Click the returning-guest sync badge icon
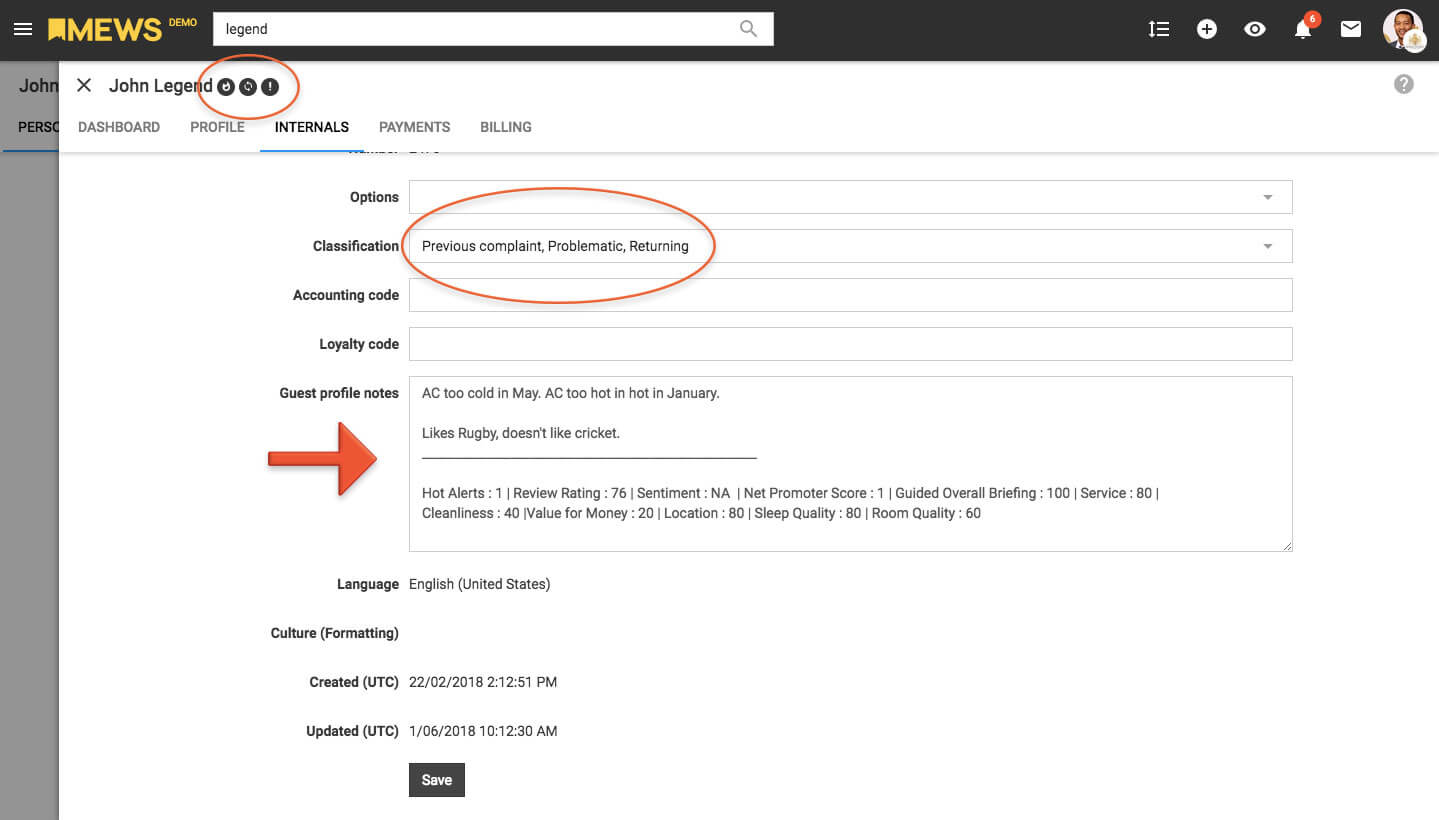 pos(248,87)
